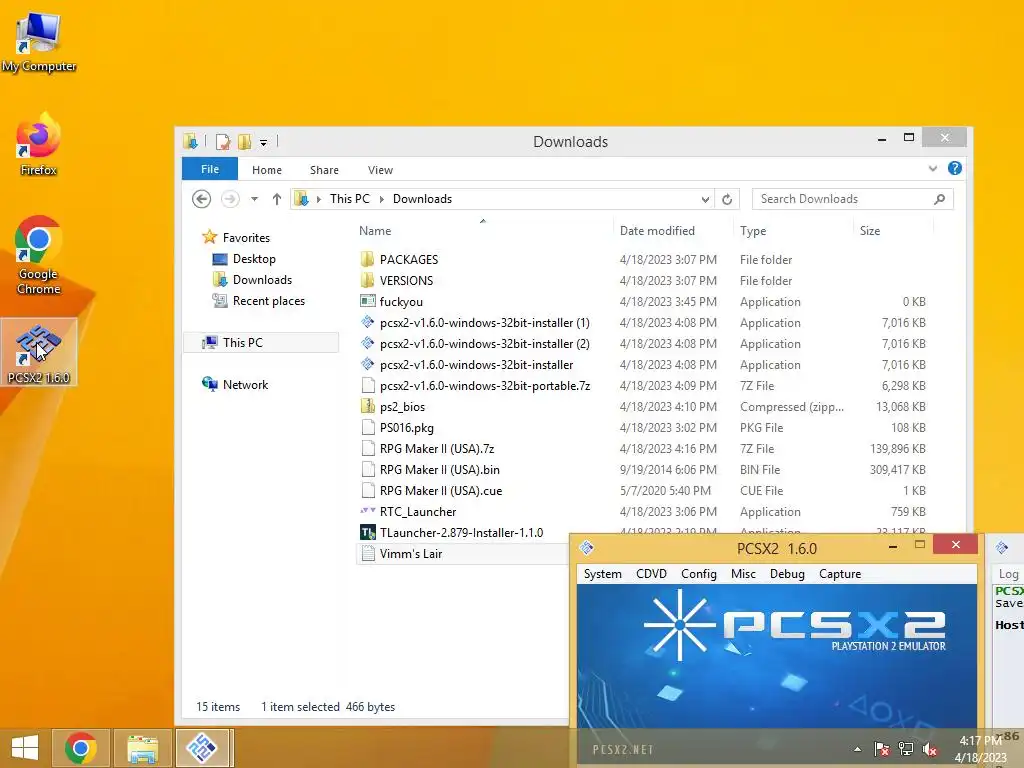
Task: Open the View ribbon tab
Action: click(380, 170)
